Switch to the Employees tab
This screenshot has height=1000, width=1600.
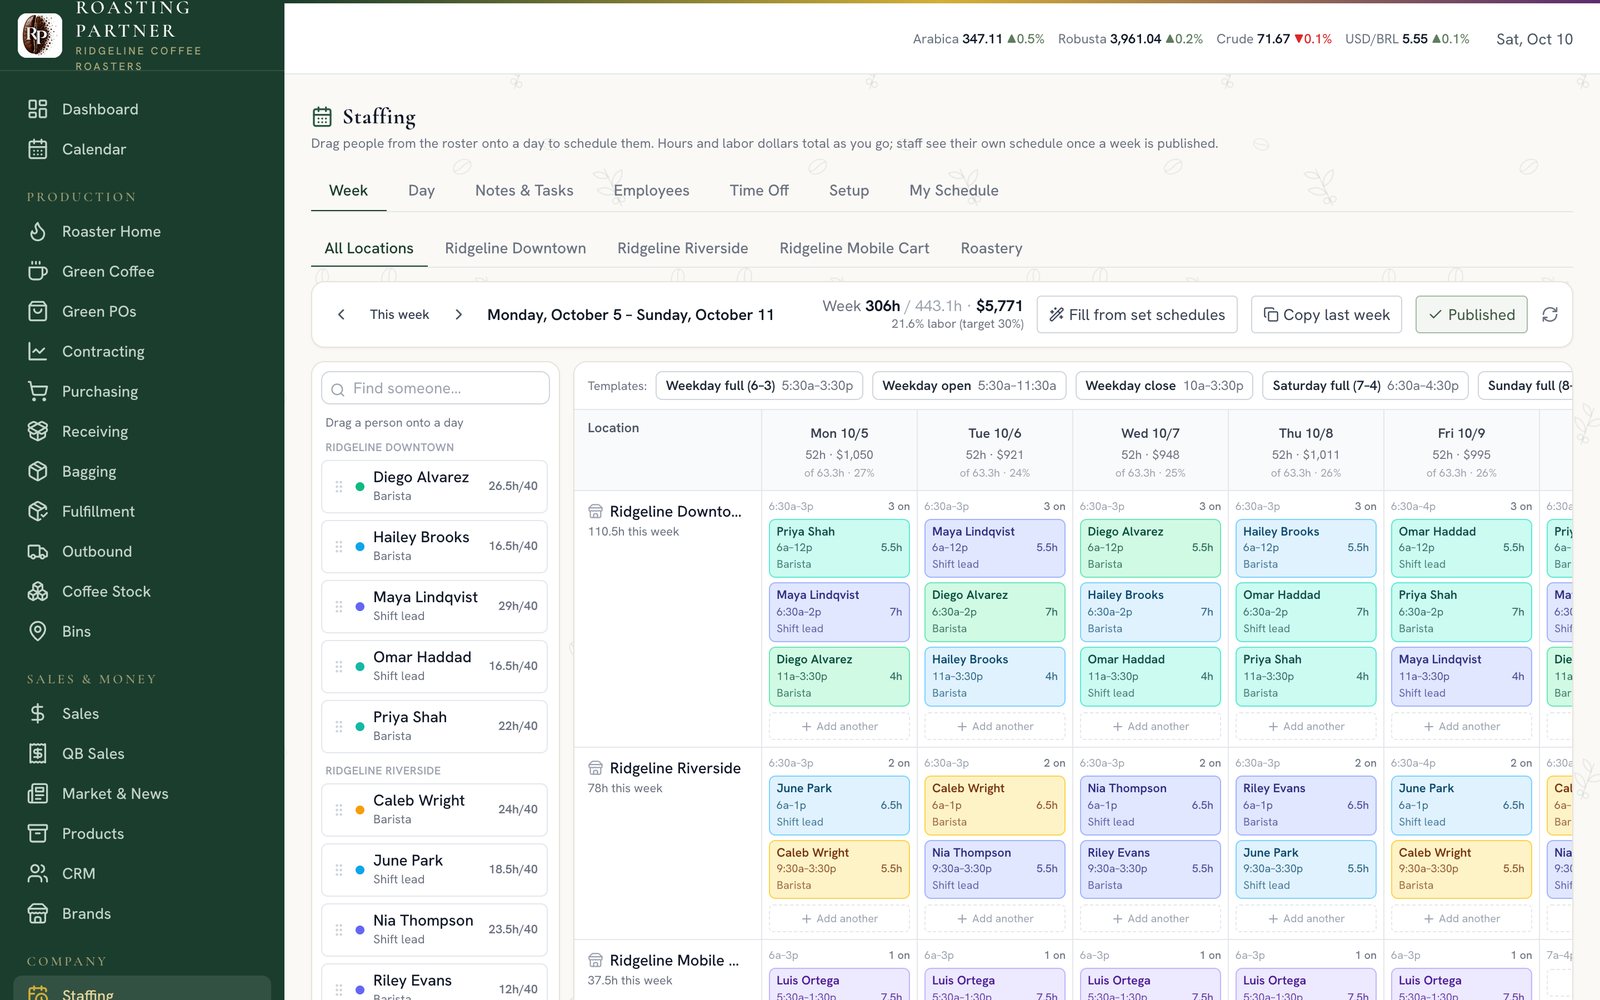point(651,190)
